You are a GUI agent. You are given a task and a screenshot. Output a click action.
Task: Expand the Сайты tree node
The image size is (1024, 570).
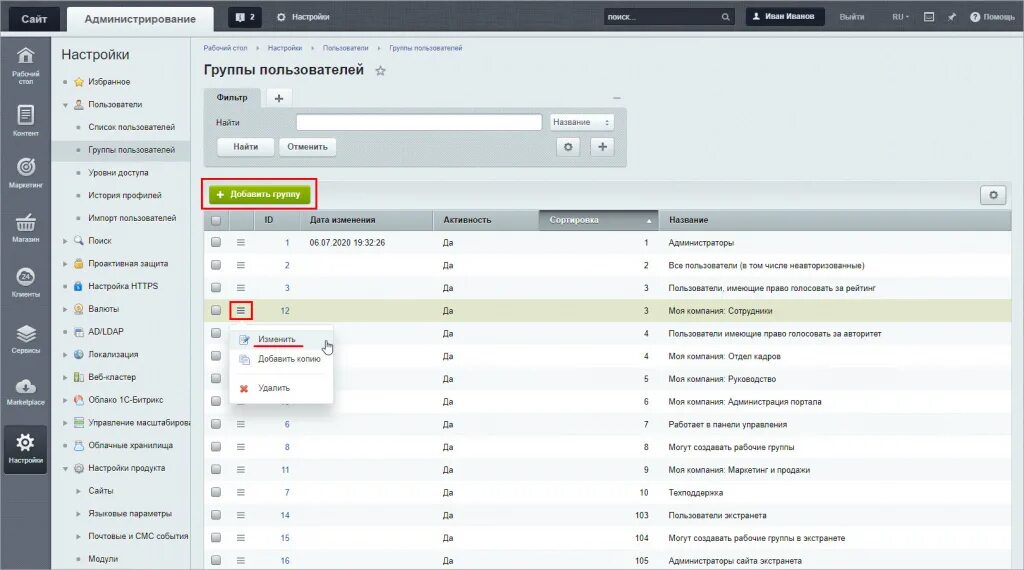[78, 491]
